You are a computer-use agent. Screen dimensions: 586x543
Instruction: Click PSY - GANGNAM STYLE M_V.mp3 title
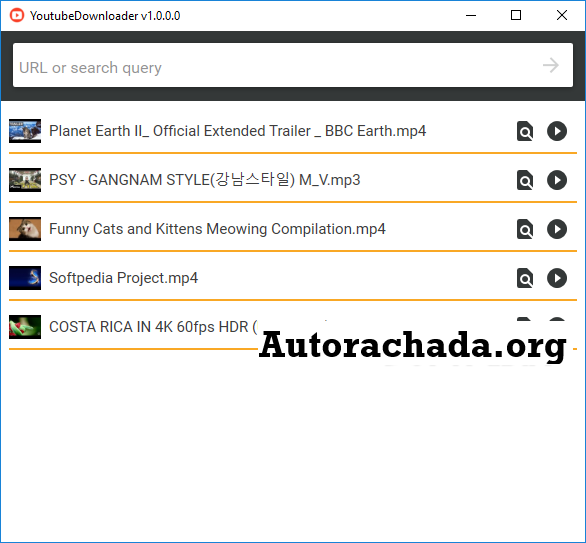[x=204, y=180]
